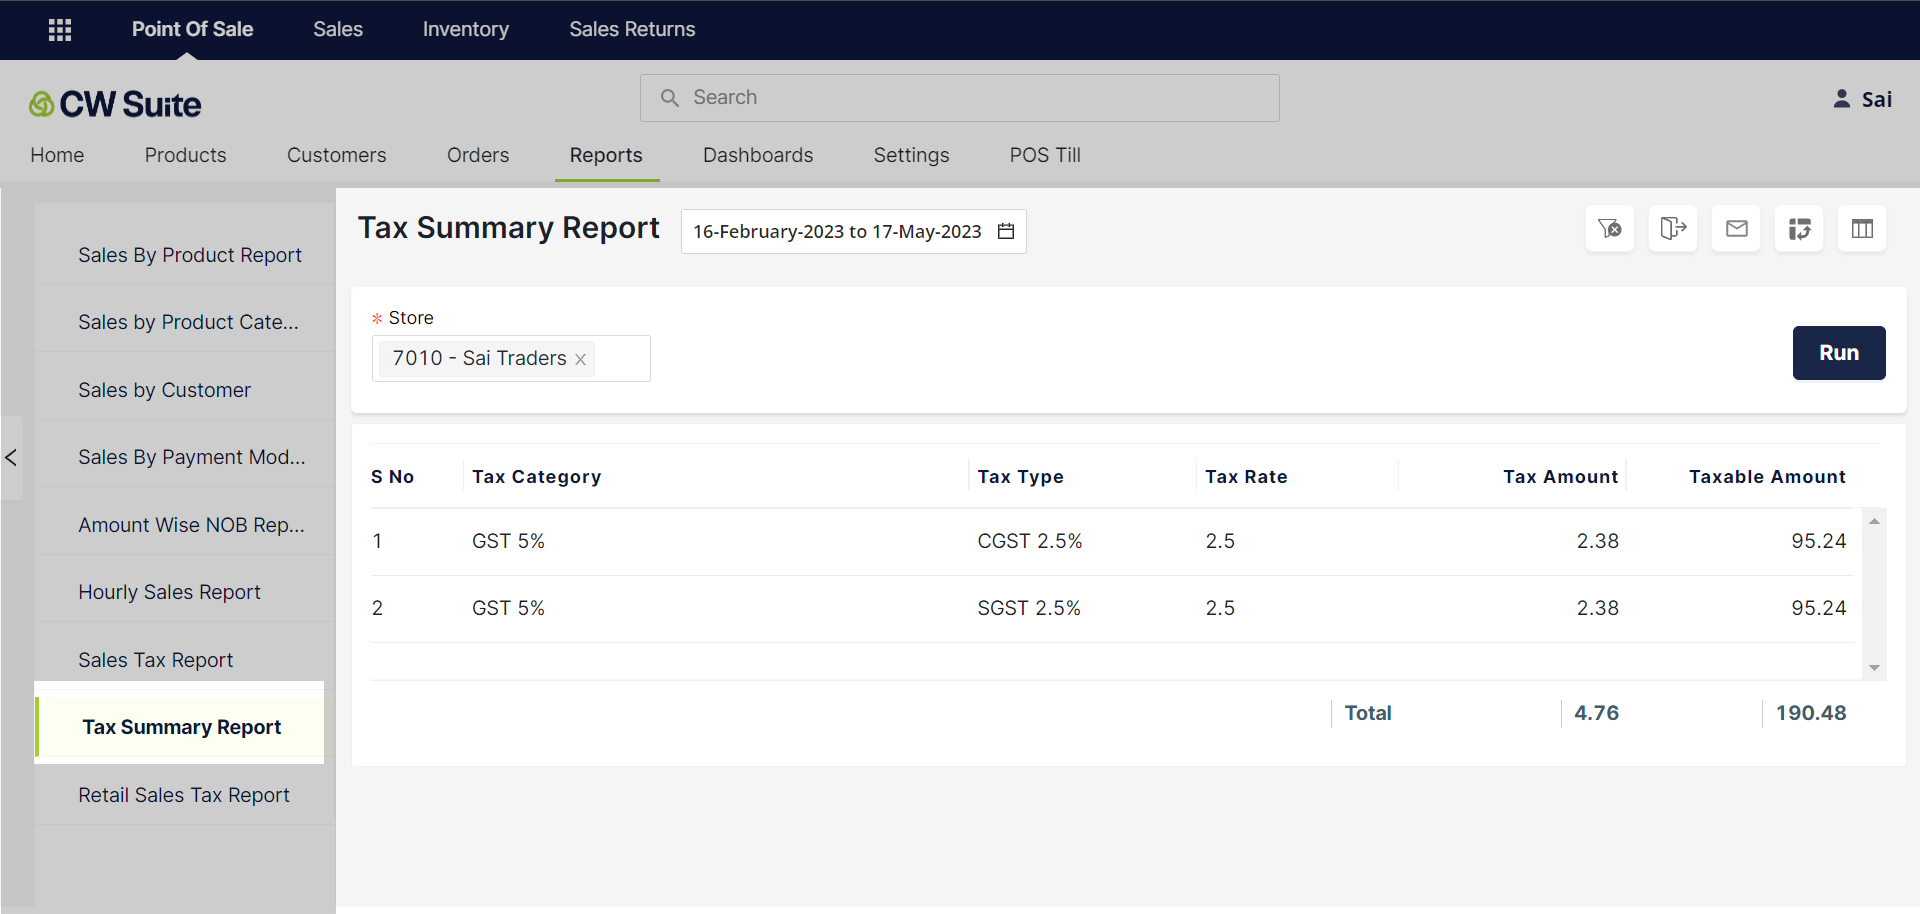1920x914 pixels.
Task: Click the pivot view icon
Action: coord(1799,229)
